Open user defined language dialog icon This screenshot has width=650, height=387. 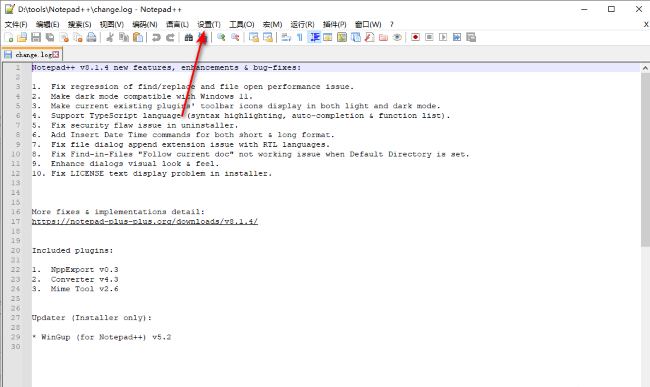click(x=328, y=38)
